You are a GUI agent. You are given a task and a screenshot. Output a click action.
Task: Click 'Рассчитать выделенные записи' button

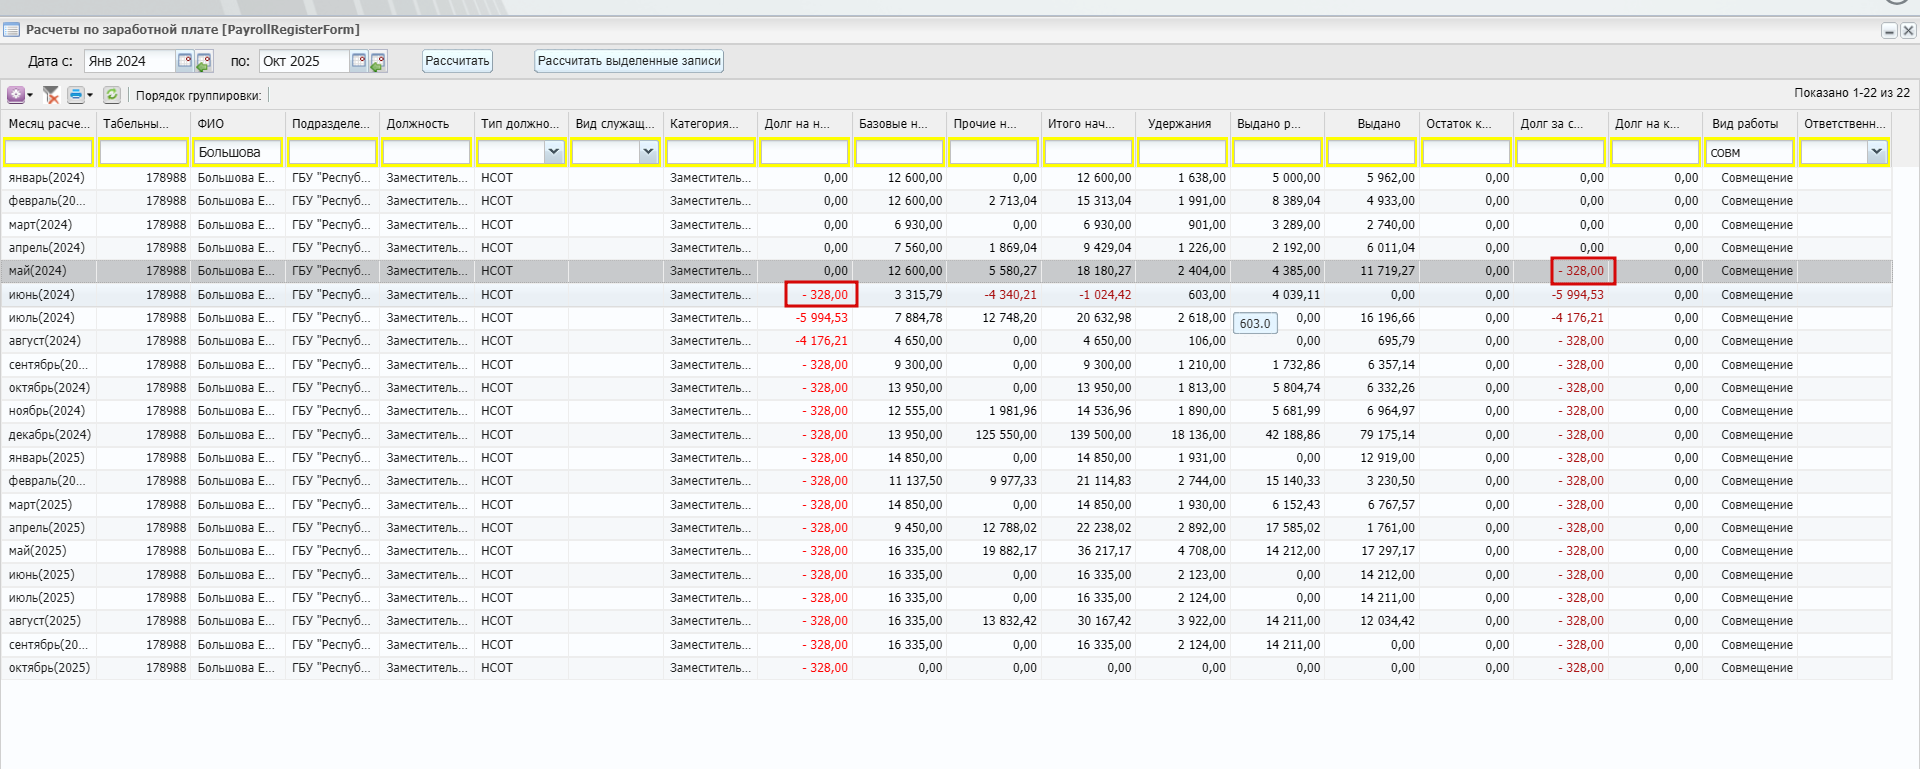pos(629,61)
